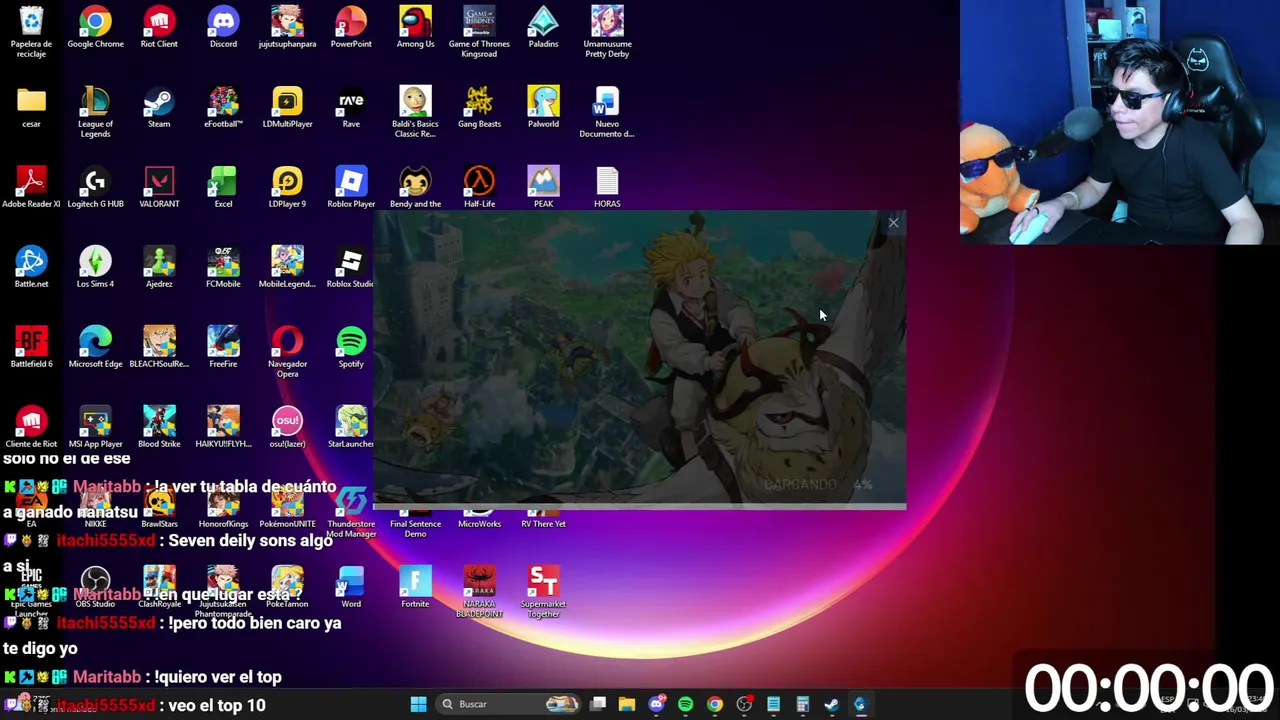The height and width of the screenshot is (720, 1280).
Task: Open Task View on the taskbar
Action: (x=598, y=704)
